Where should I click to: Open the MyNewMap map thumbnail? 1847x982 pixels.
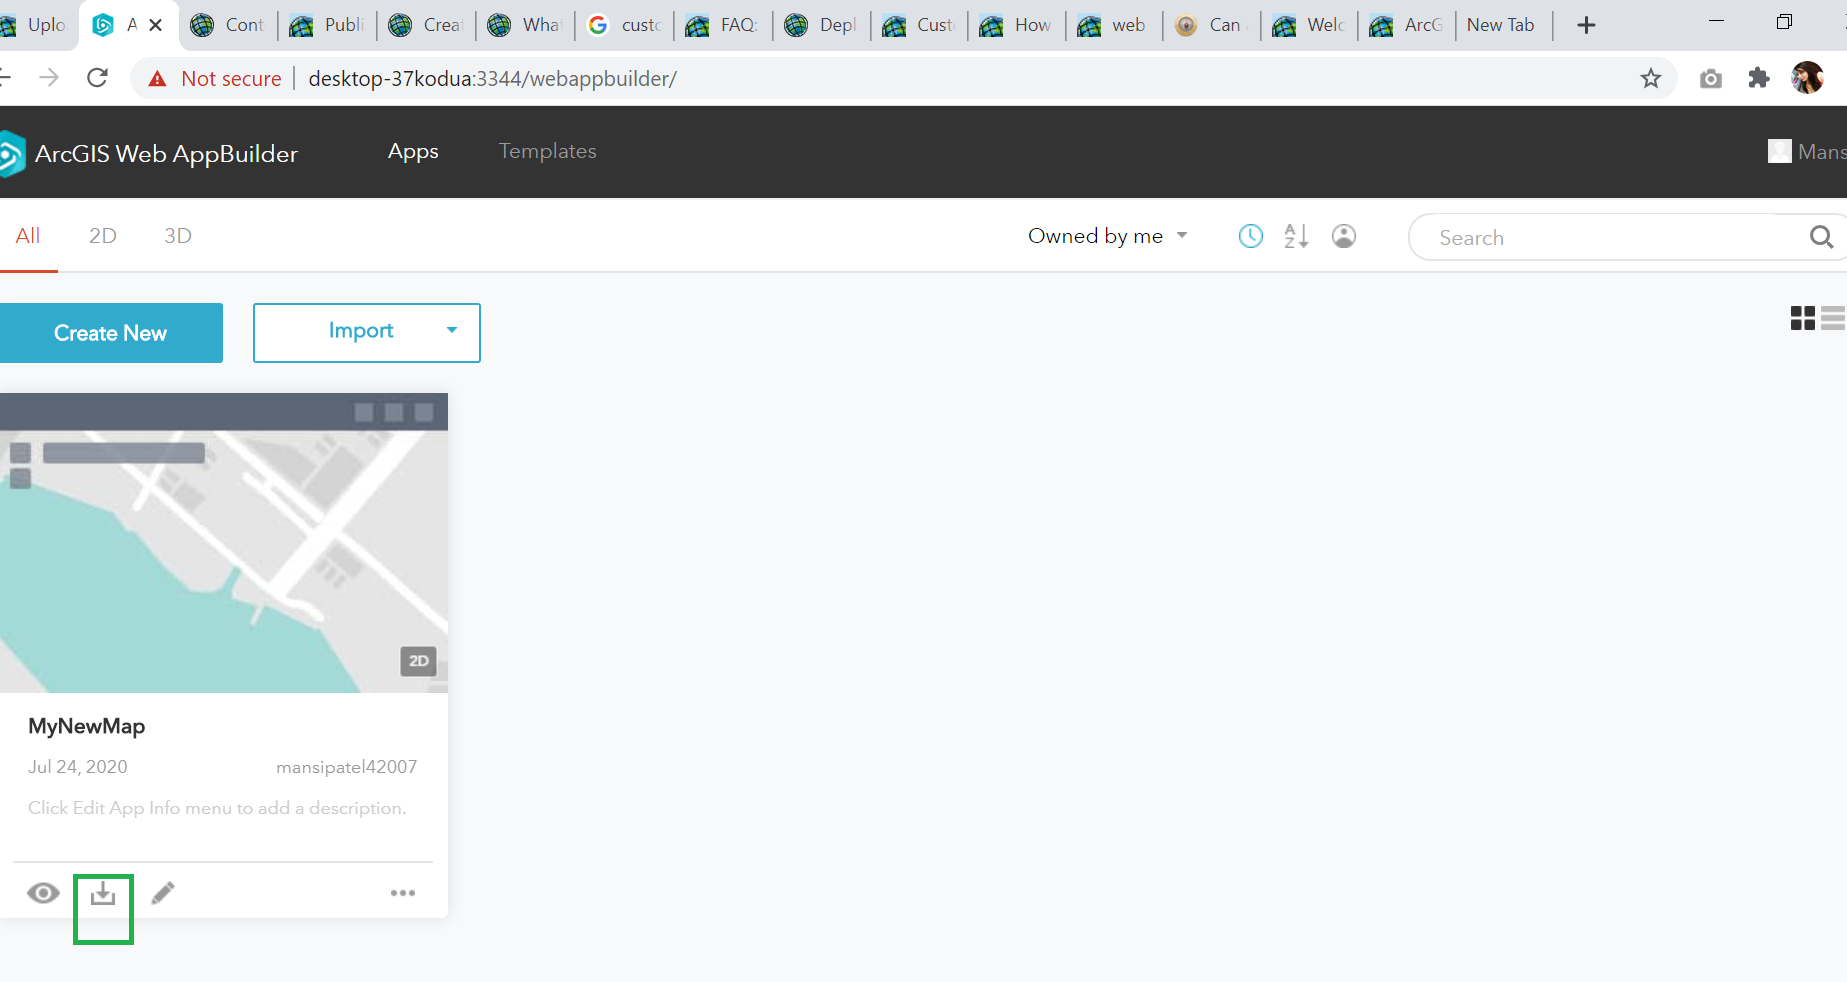224,543
